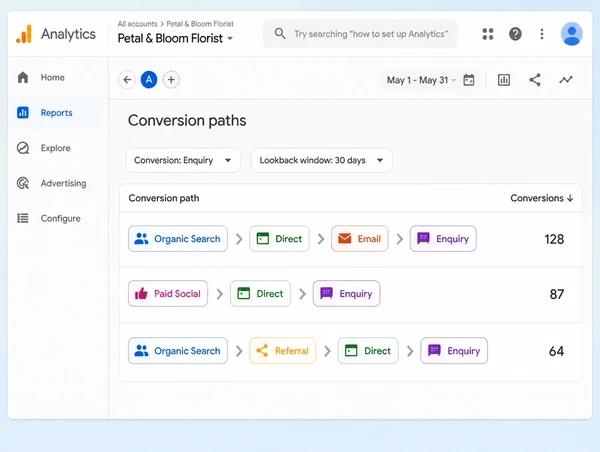Click the Reports bar chart icon
Viewport: 600px width, 452px height.
tap(23, 113)
